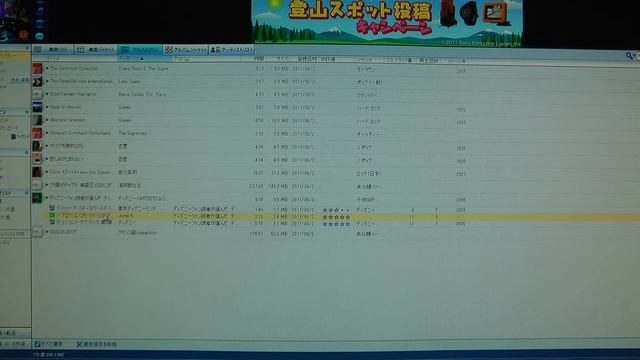Screen dimensions: 640x360
Task: Click the Artist List tab's person icon
Action: click(215, 50)
